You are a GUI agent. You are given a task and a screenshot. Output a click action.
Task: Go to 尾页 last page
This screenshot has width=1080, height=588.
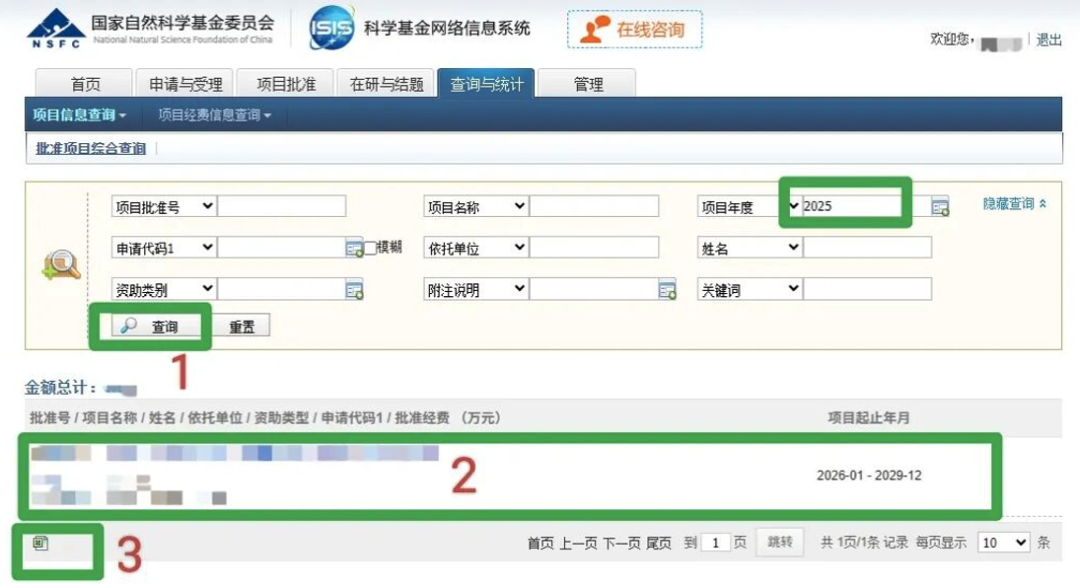pos(658,543)
